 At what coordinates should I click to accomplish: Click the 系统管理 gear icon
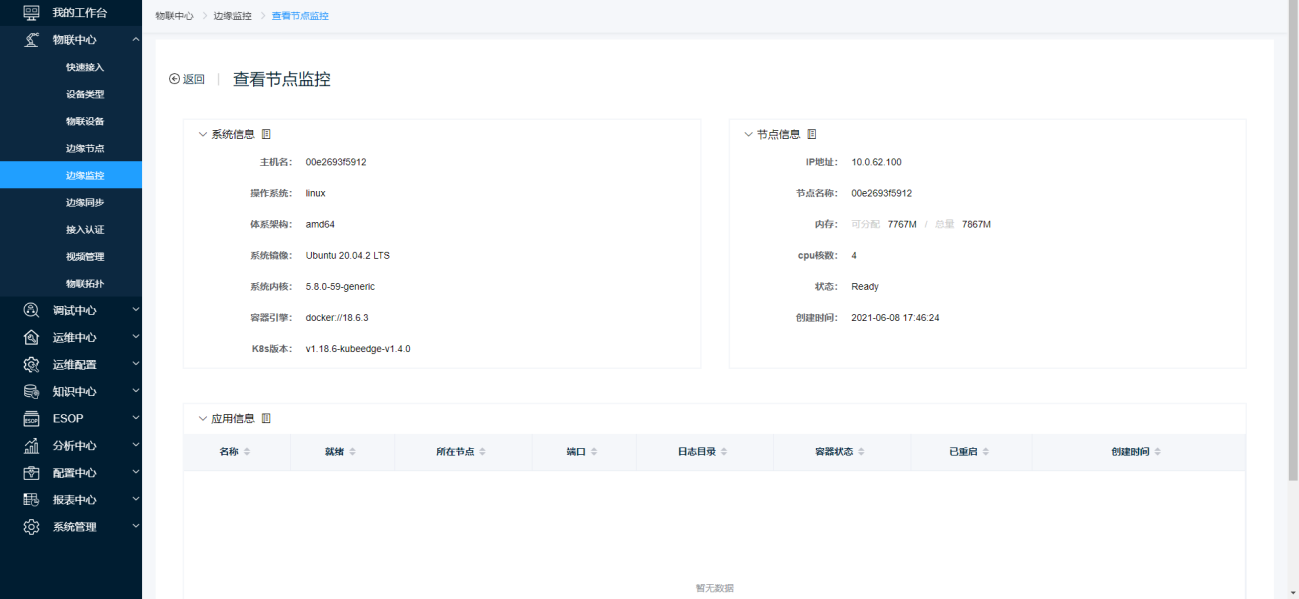coord(31,527)
